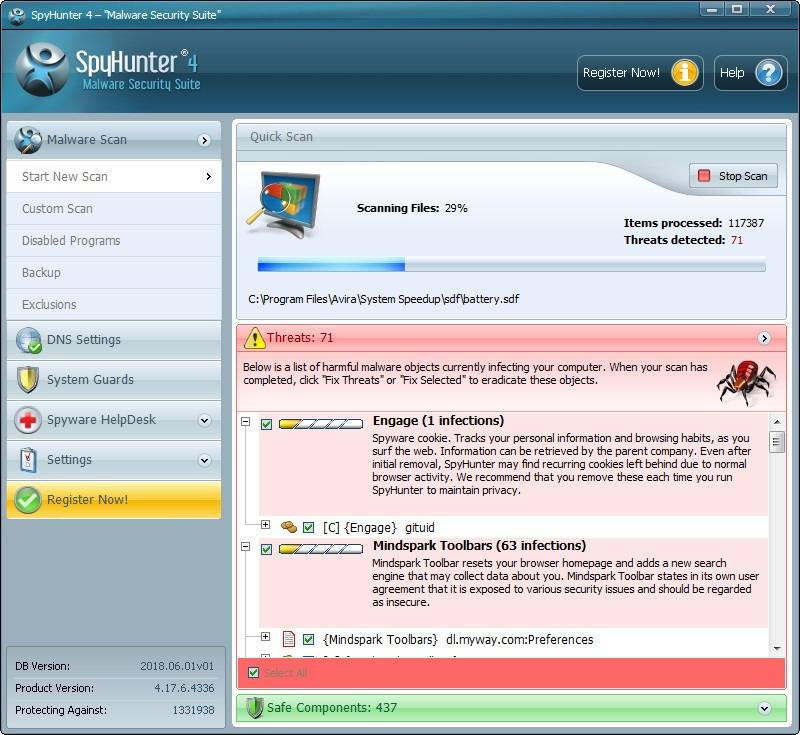Screen dimensions: 800x735
Task: Expand the Safe Components panel chevron
Action: (x=764, y=708)
